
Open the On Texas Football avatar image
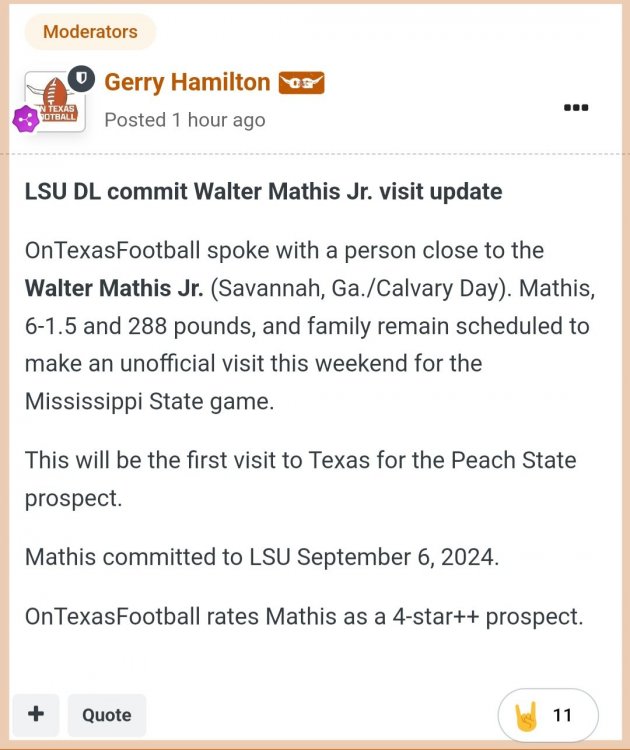(x=54, y=103)
